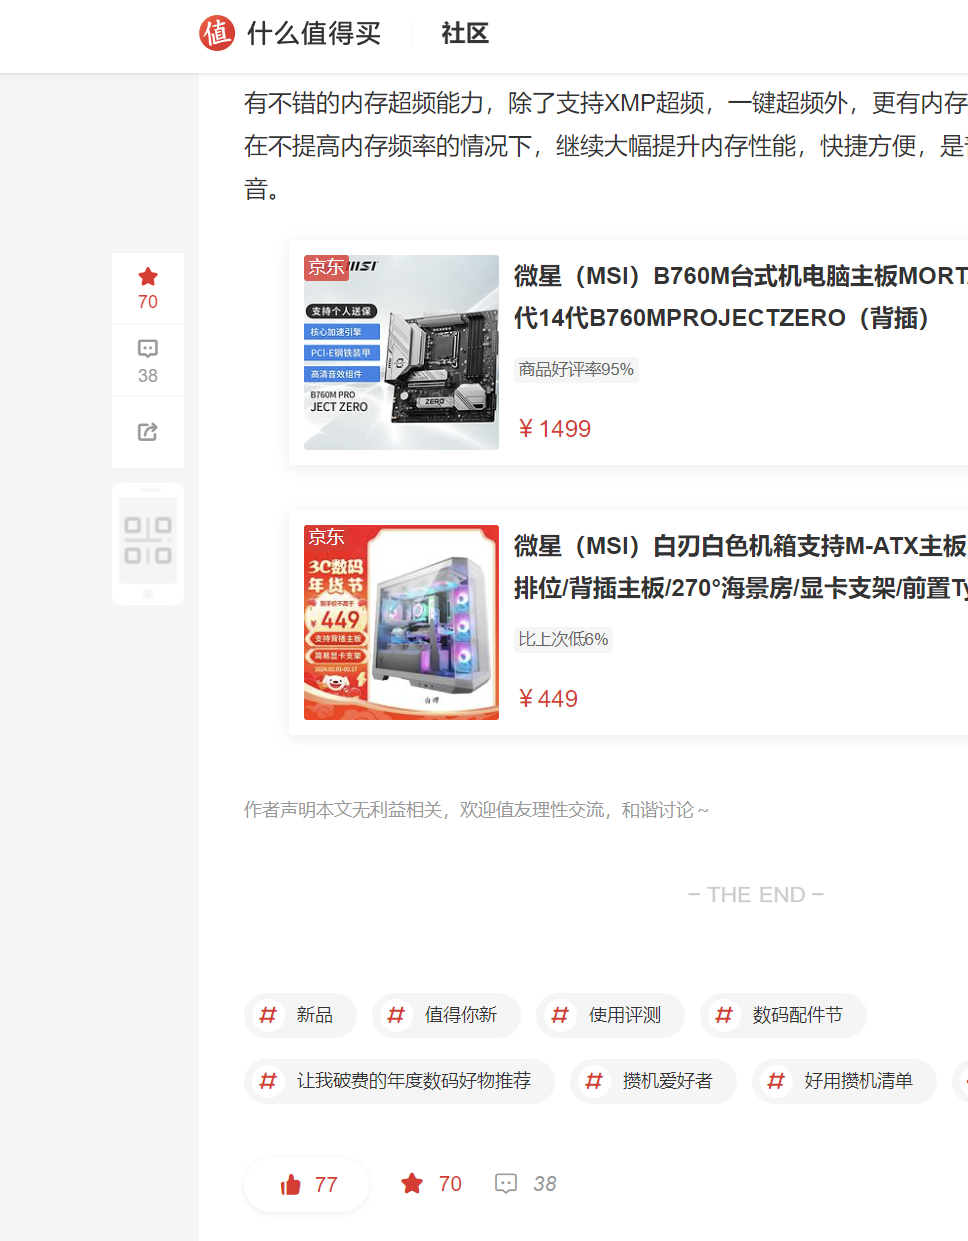
Task: Open the 新品 hashtag
Action: [300, 1015]
